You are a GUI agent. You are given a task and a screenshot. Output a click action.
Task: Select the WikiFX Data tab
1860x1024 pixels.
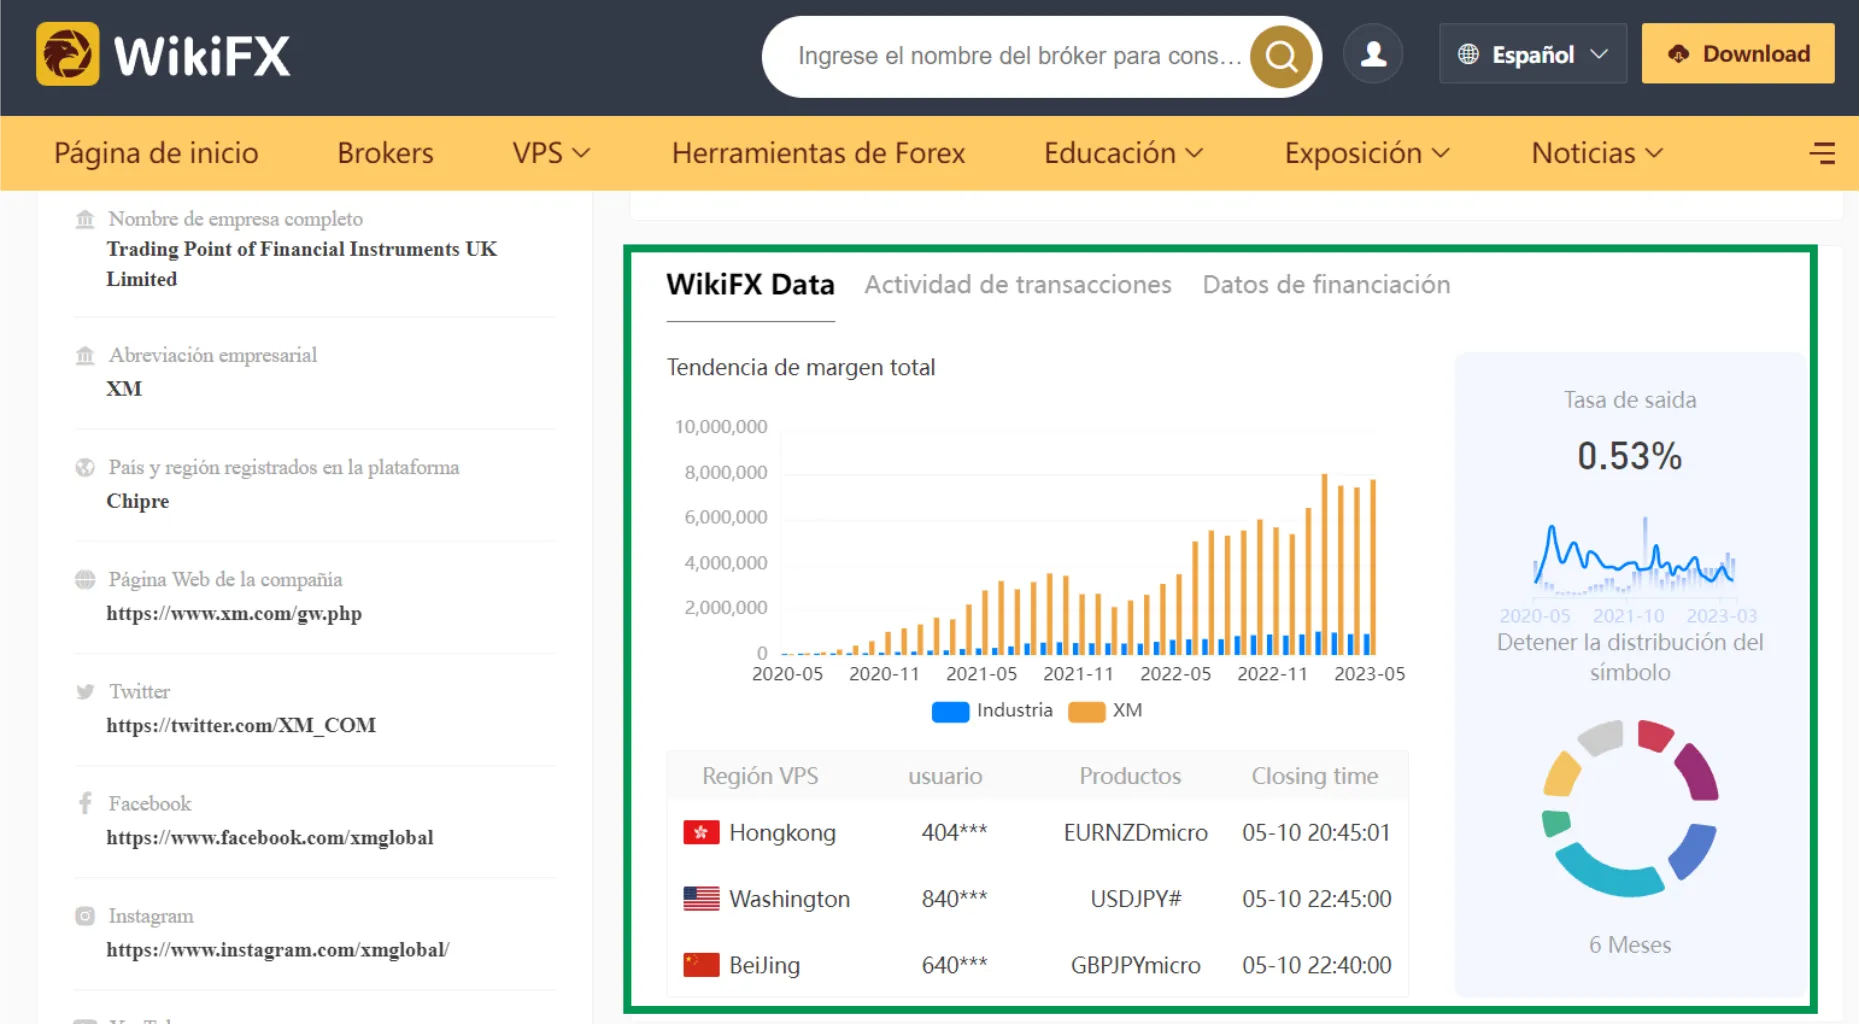pyautogui.click(x=750, y=285)
